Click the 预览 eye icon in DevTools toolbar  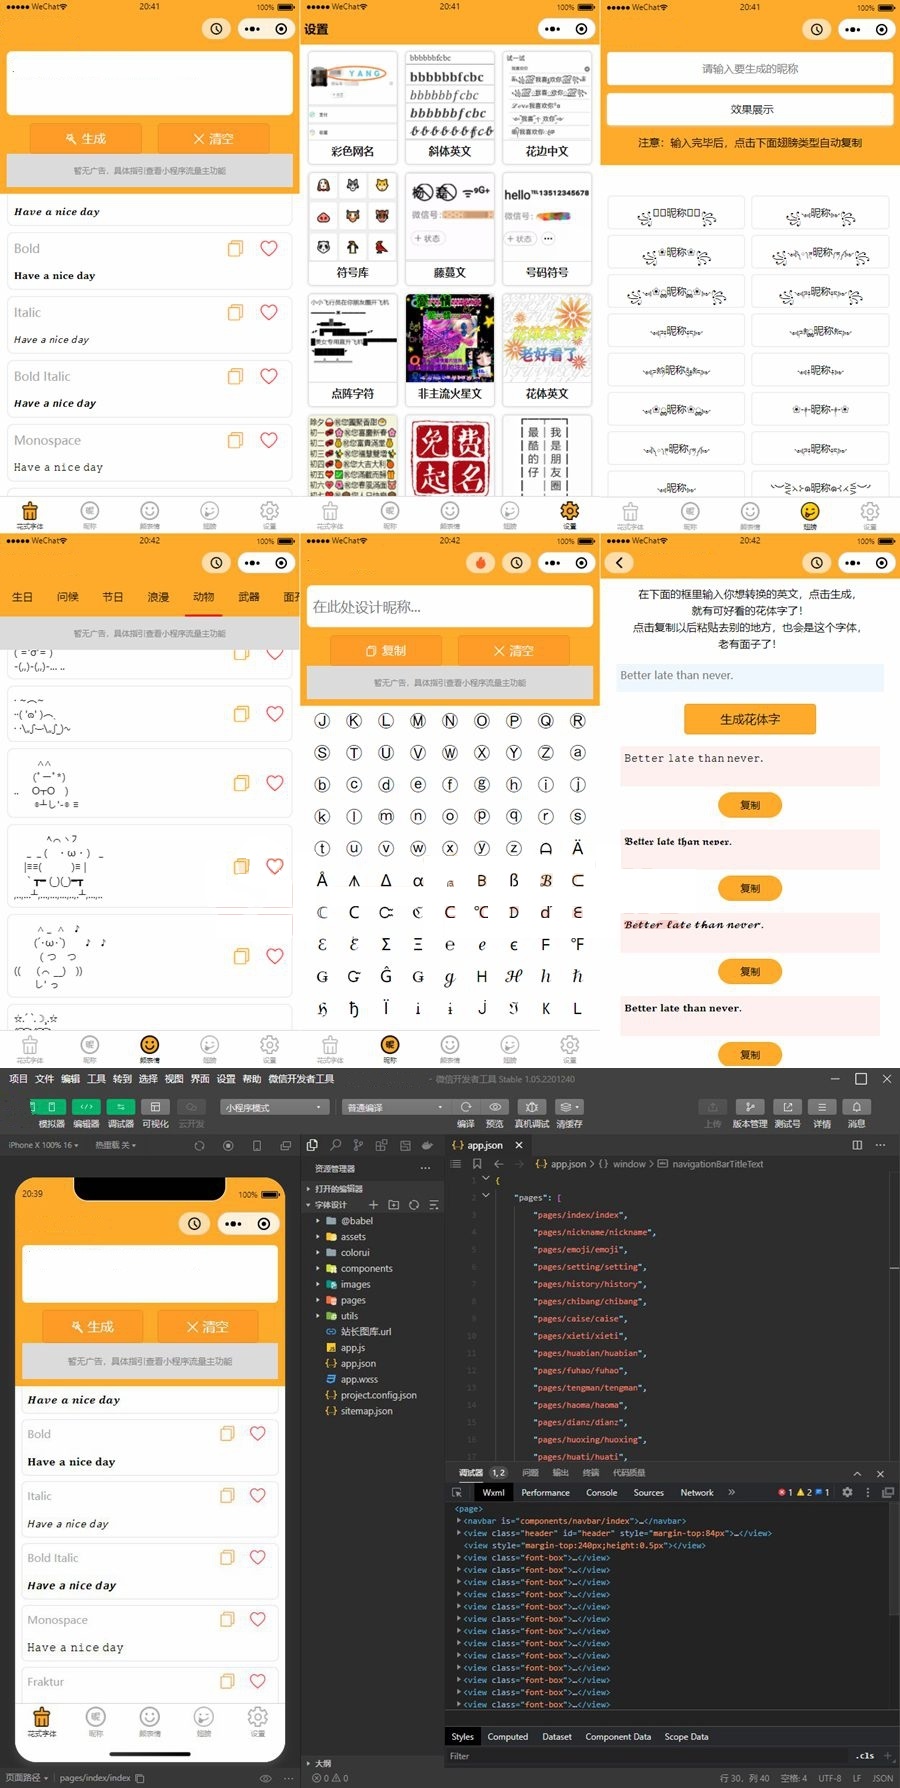click(495, 1107)
